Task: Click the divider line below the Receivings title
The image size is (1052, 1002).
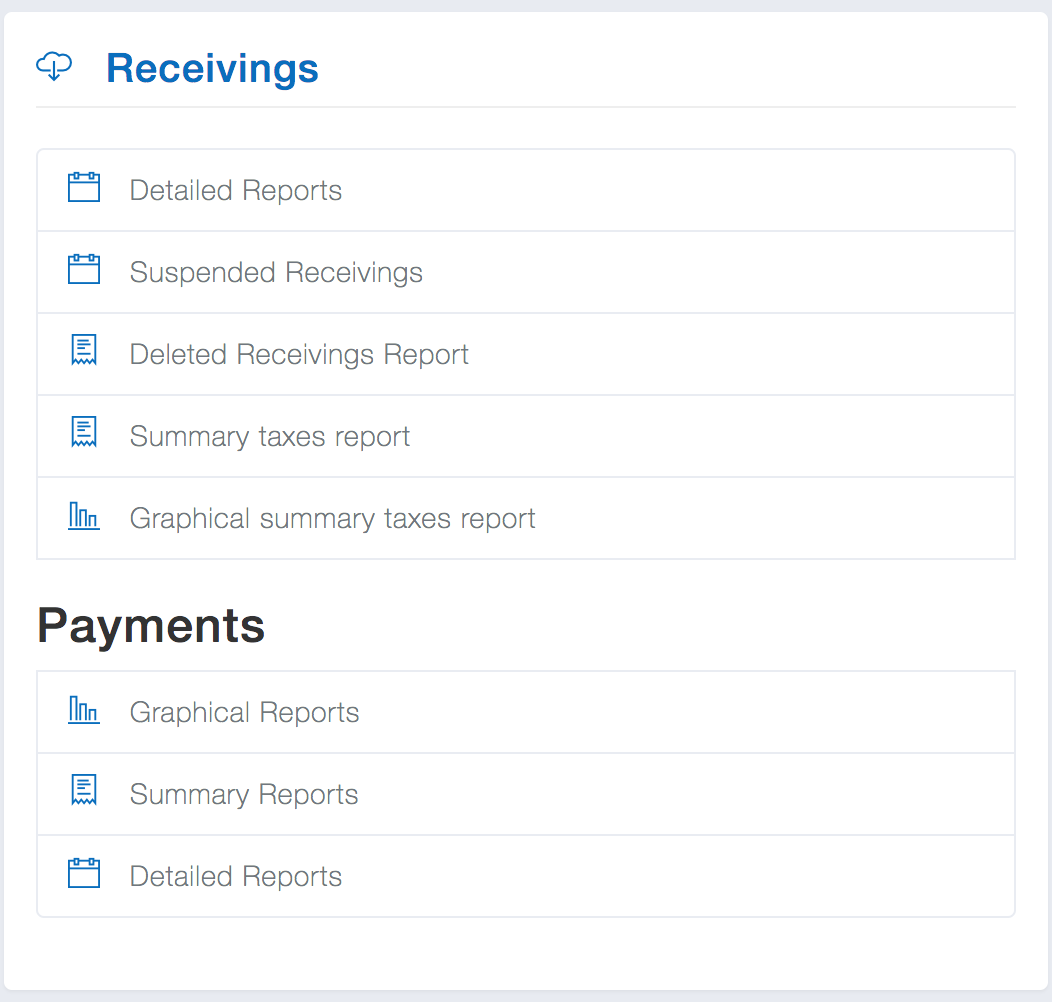Action: (525, 106)
